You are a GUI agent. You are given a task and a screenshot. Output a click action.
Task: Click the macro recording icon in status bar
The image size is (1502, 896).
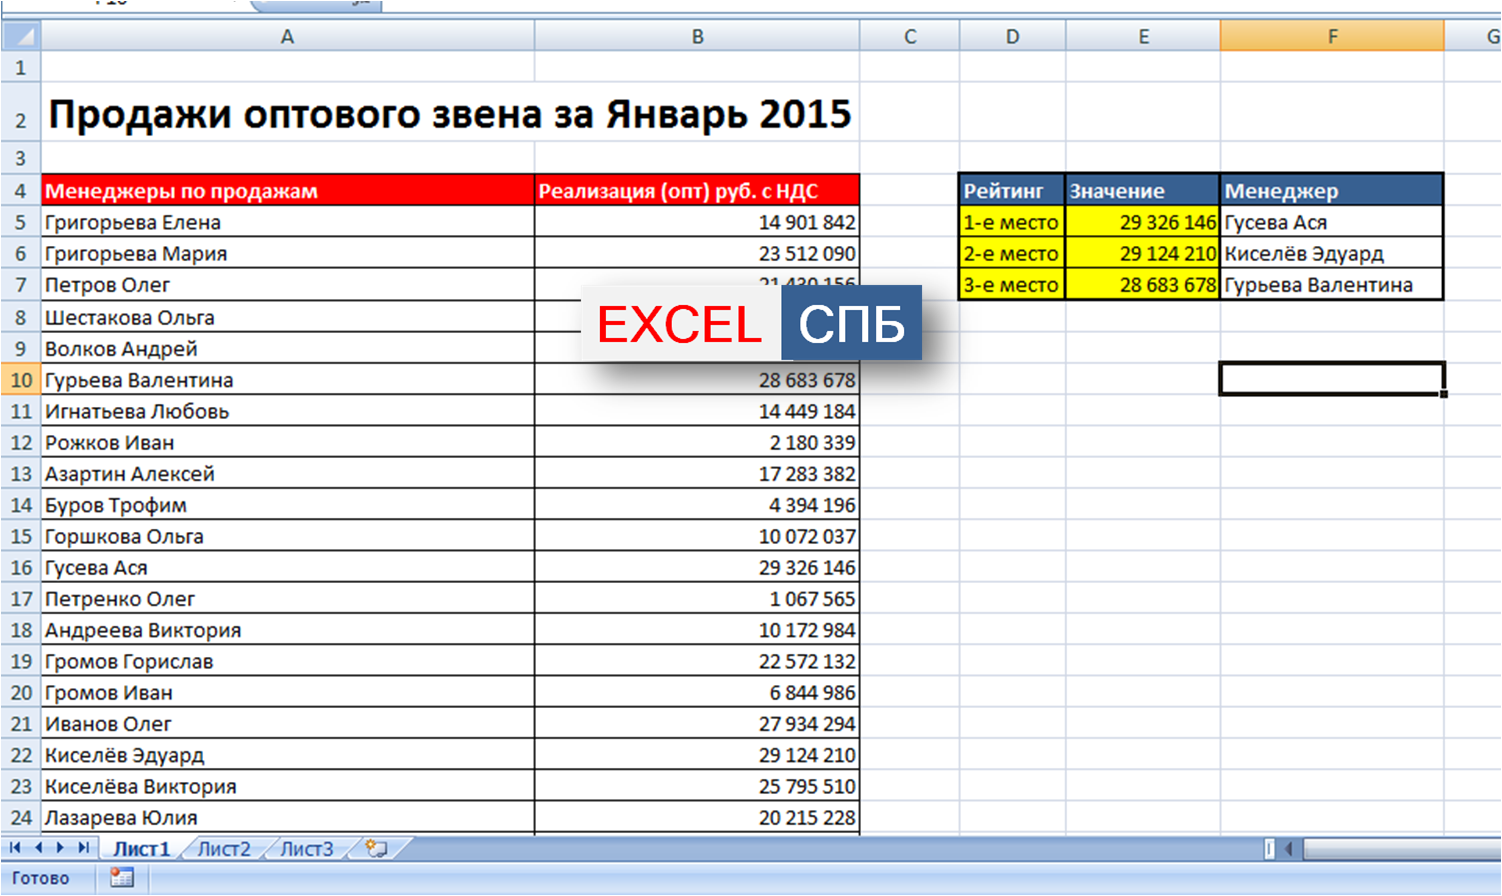point(122,878)
